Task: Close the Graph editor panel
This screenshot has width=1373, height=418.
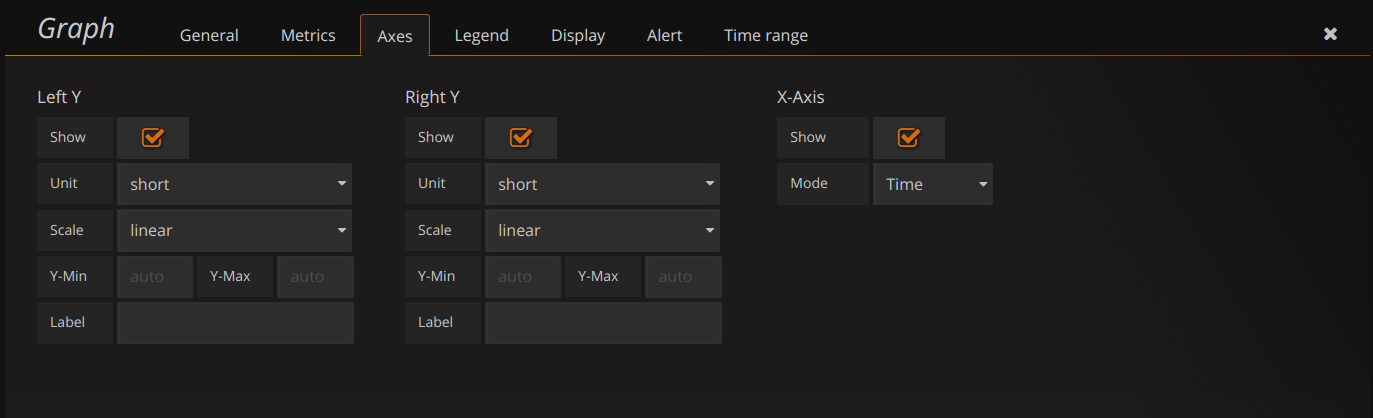Action: tap(1330, 34)
